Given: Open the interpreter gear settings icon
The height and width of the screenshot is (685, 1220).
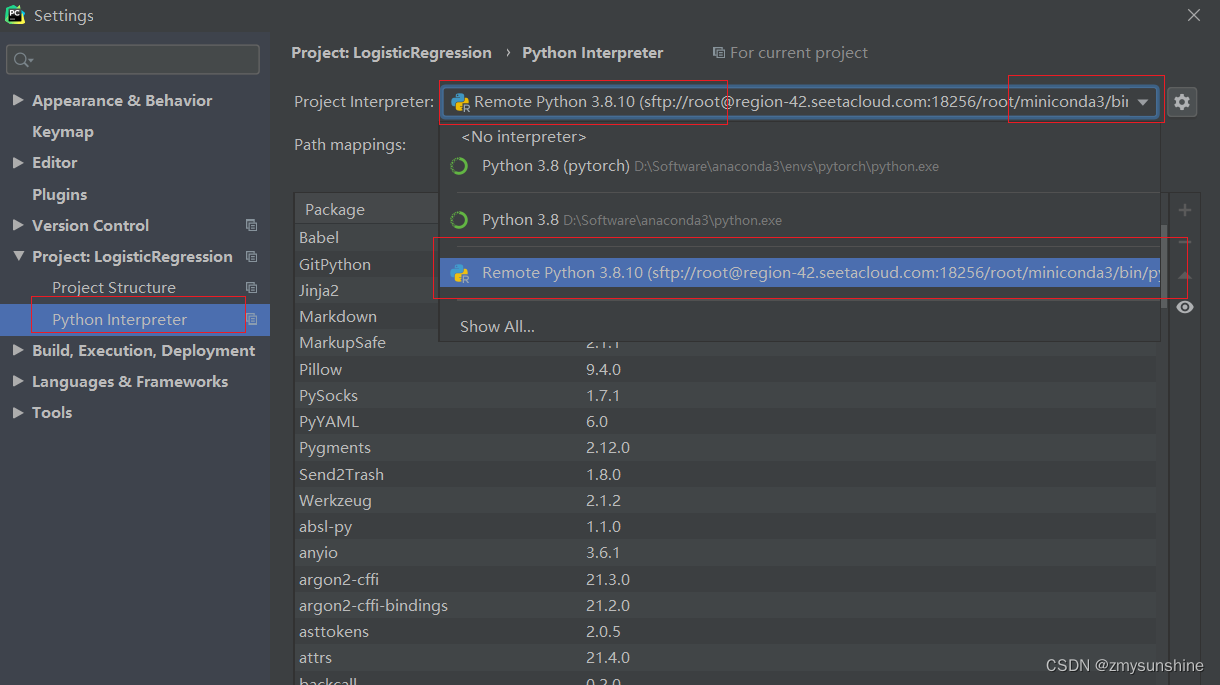Looking at the screenshot, I should pos(1182,101).
